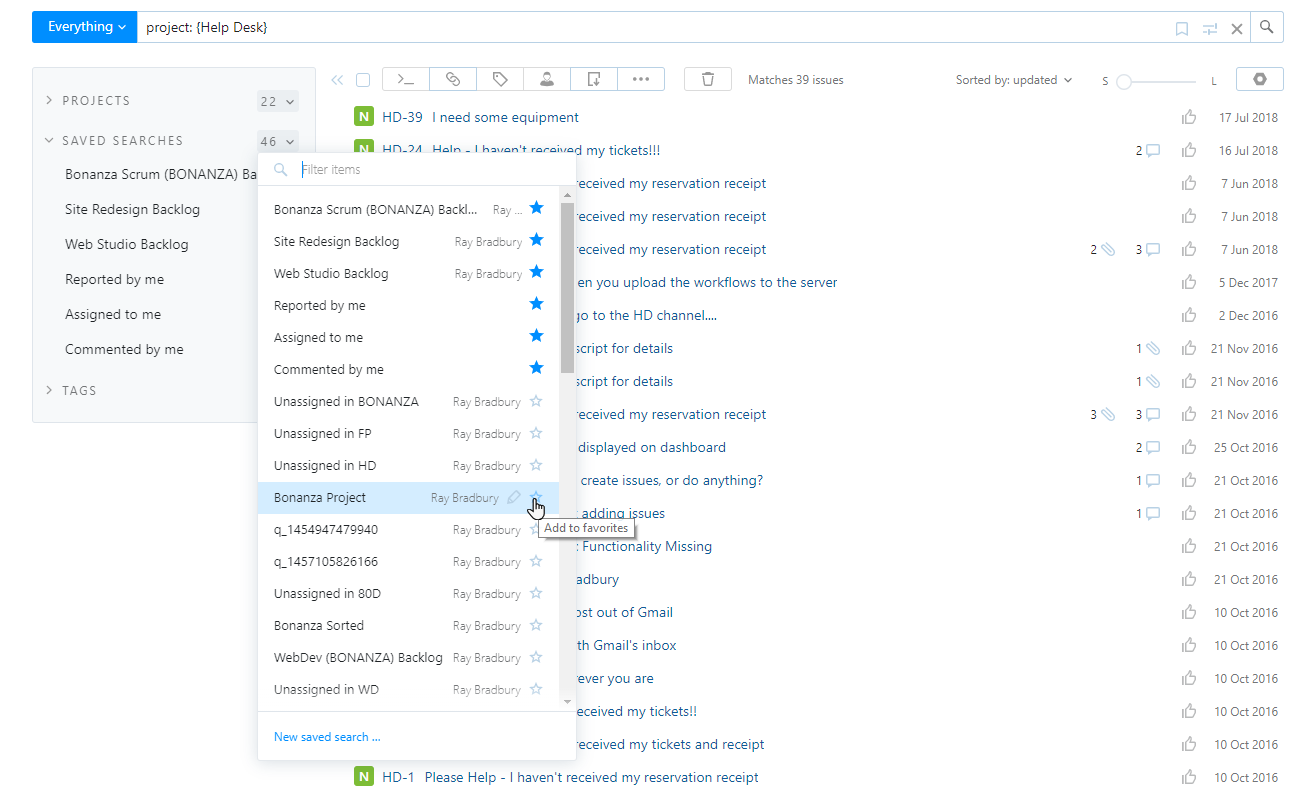The width and height of the screenshot is (1315, 793).
Task: Add Bonanza Project to favorites star
Action: [536, 497]
